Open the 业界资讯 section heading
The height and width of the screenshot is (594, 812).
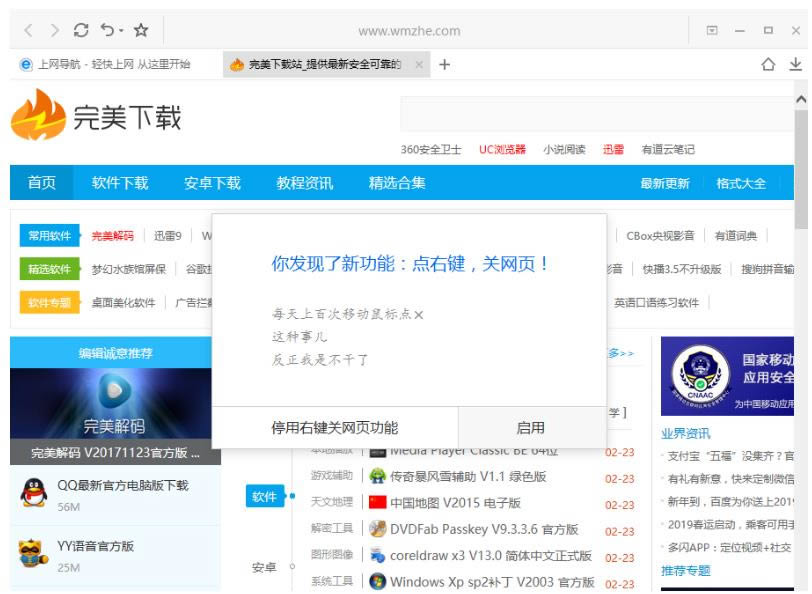[x=686, y=433]
